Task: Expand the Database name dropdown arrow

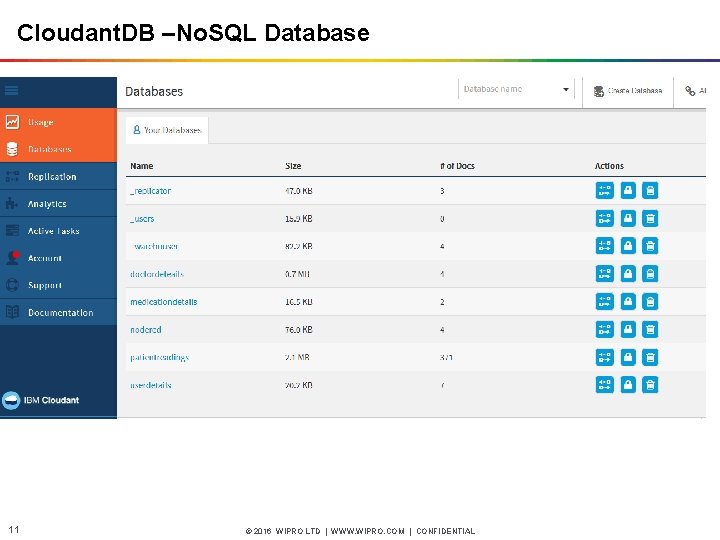Action: coord(566,90)
